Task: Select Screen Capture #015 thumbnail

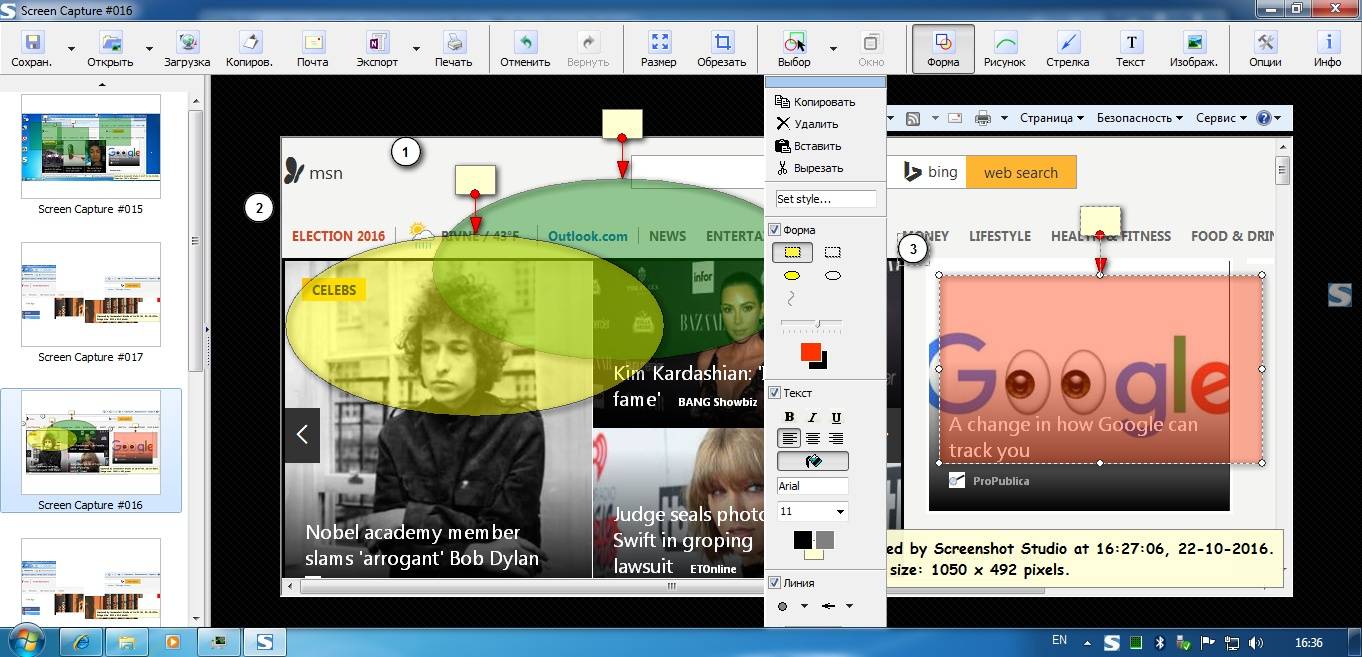Action: pyautogui.click(x=91, y=147)
